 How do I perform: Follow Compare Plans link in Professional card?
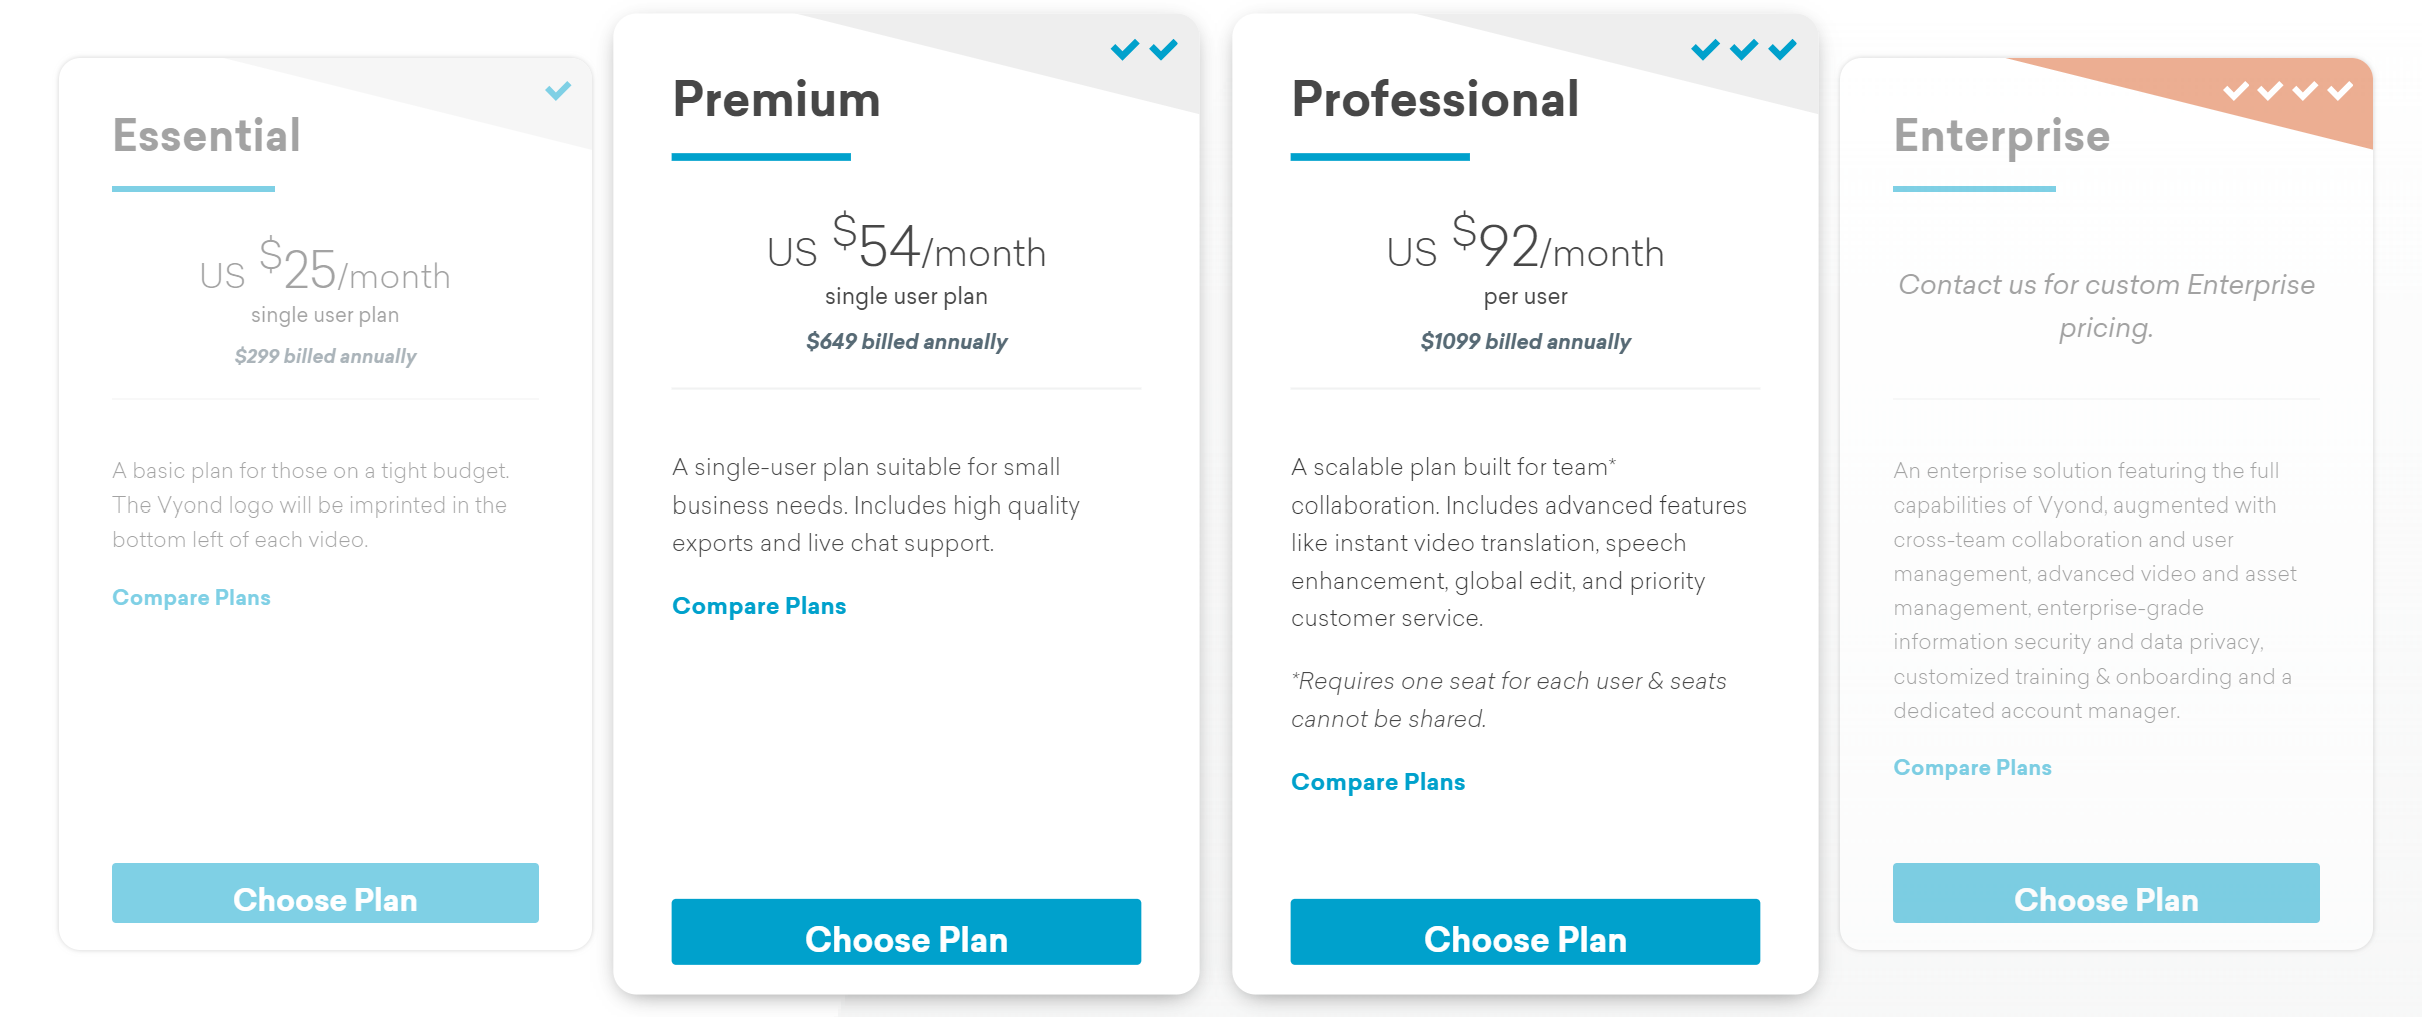pyautogui.click(x=1377, y=782)
